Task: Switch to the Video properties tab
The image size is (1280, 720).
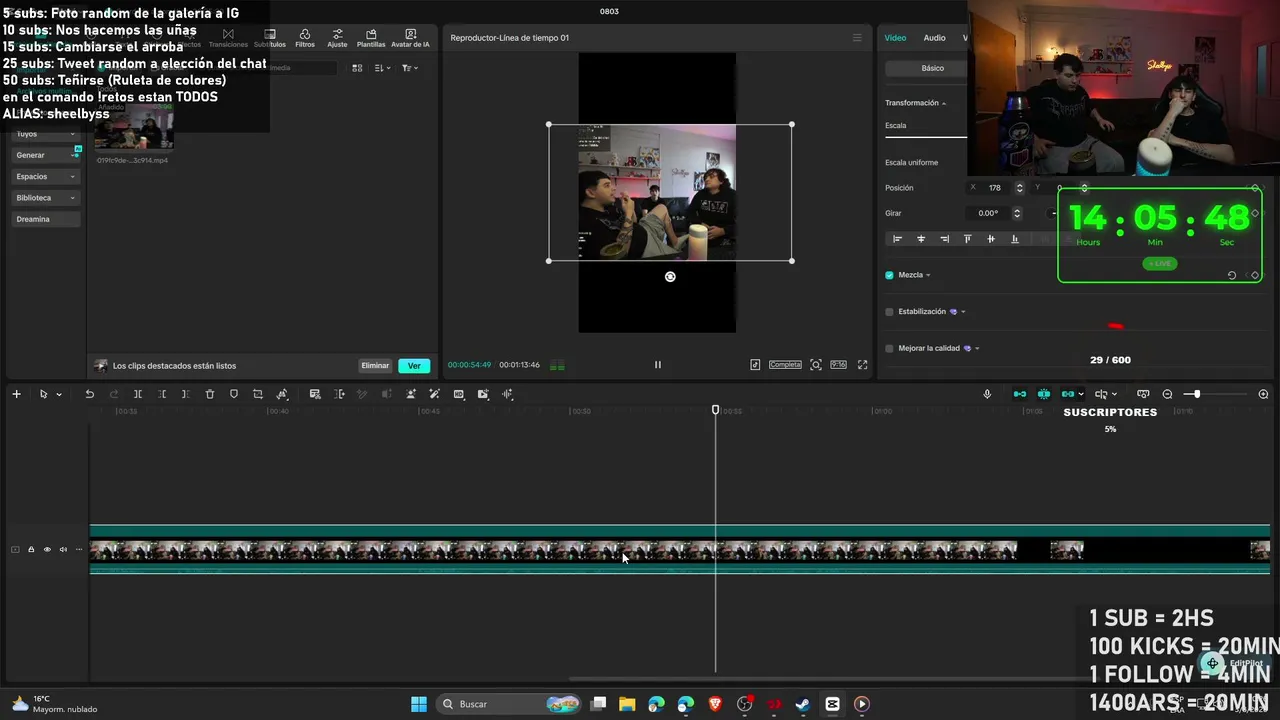Action: (x=895, y=38)
